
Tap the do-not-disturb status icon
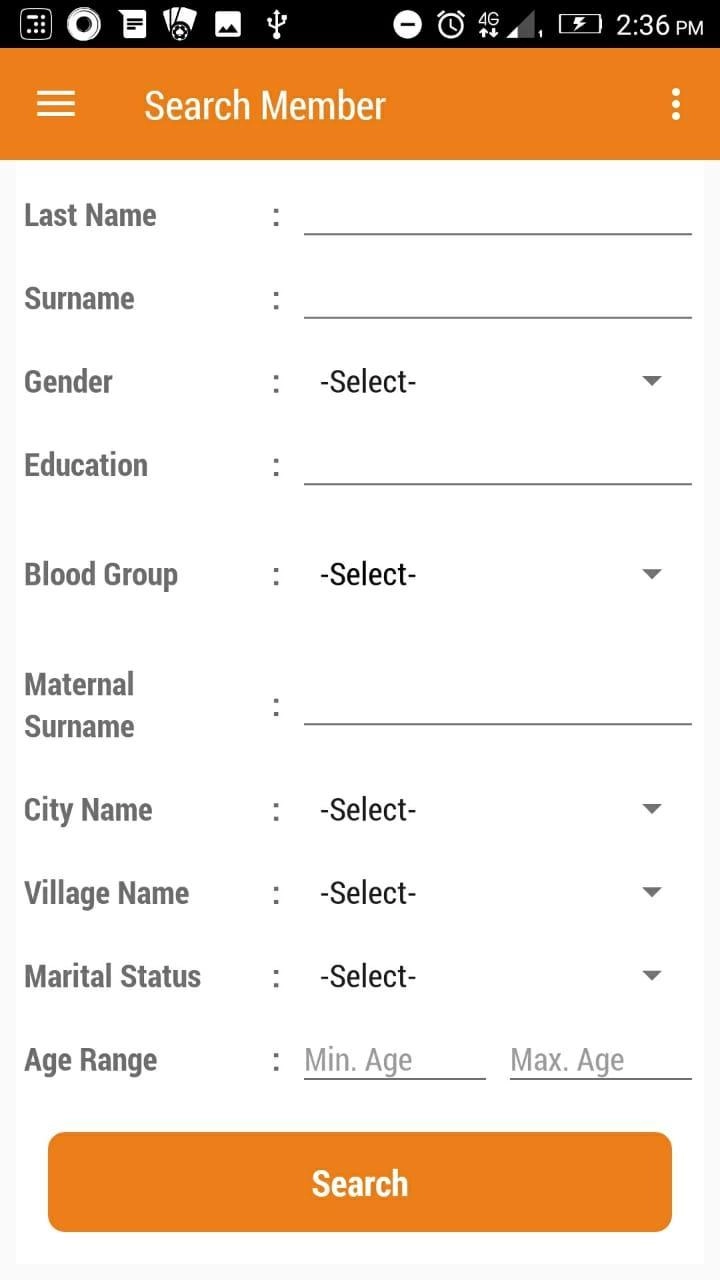click(408, 24)
